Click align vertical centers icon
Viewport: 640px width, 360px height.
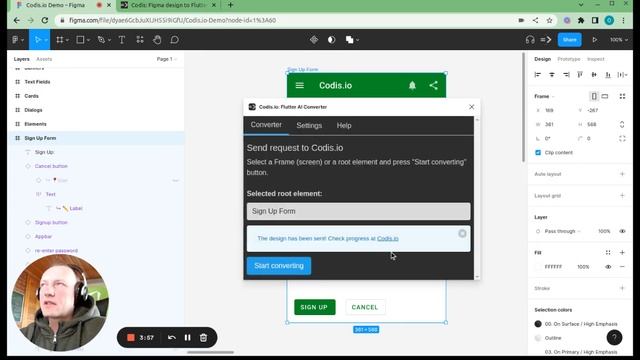pyautogui.click(x=594, y=75)
